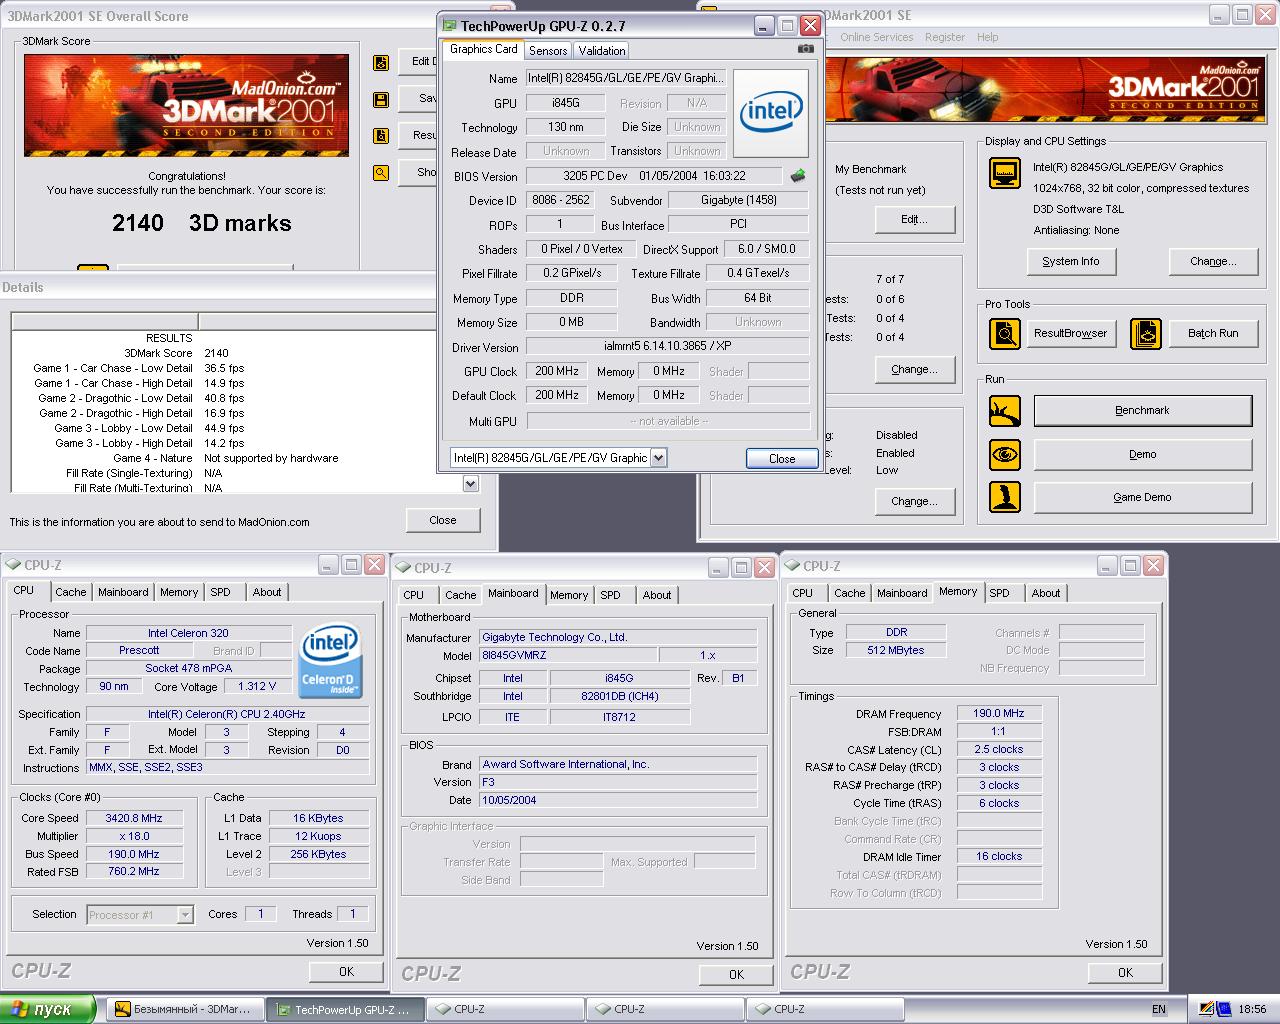Click the EN language indicator in the taskbar
The image size is (1280, 1024).
[x=1159, y=1009]
